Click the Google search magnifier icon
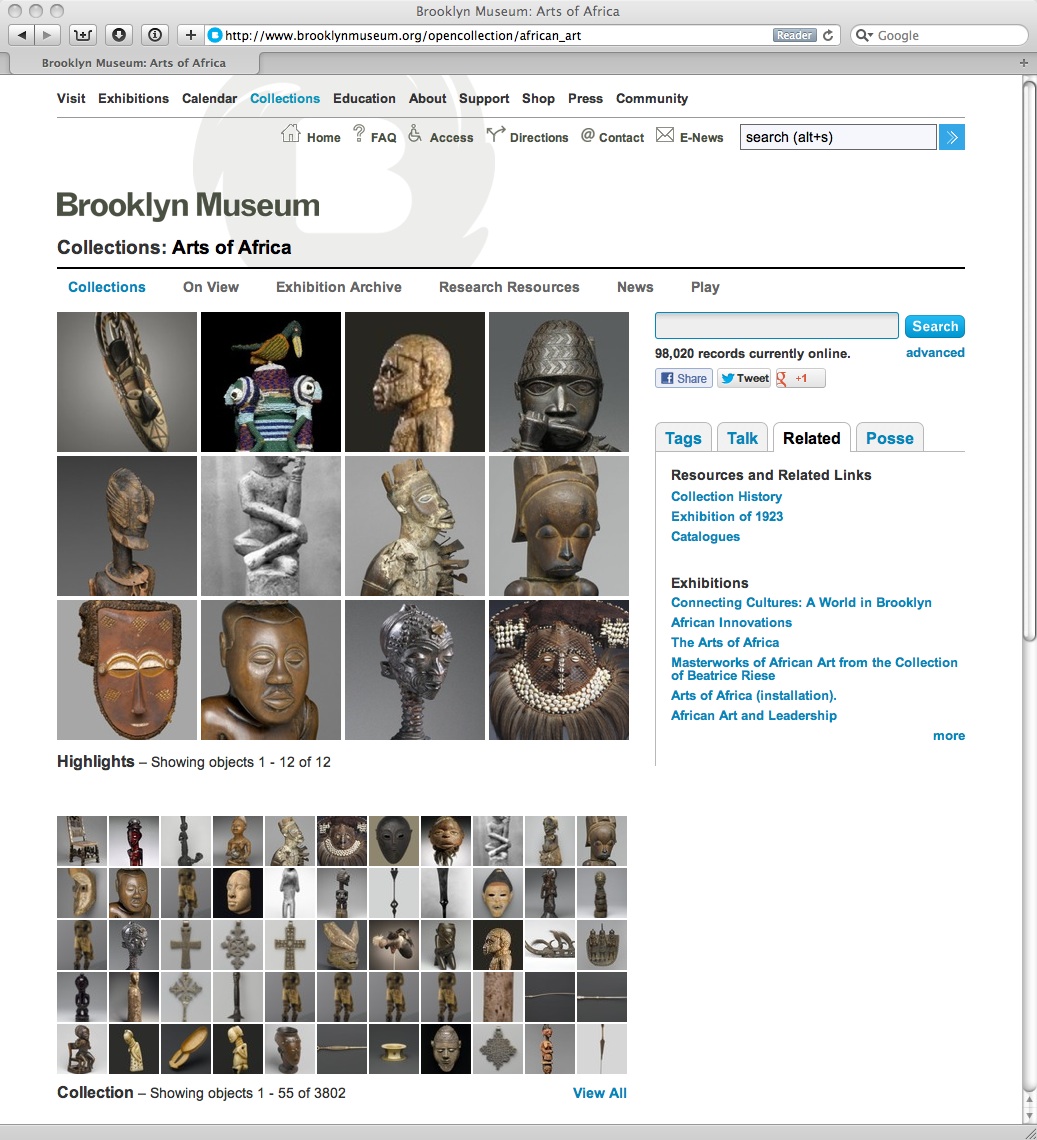Viewport: 1037px width, 1140px height. tap(863, 35)
